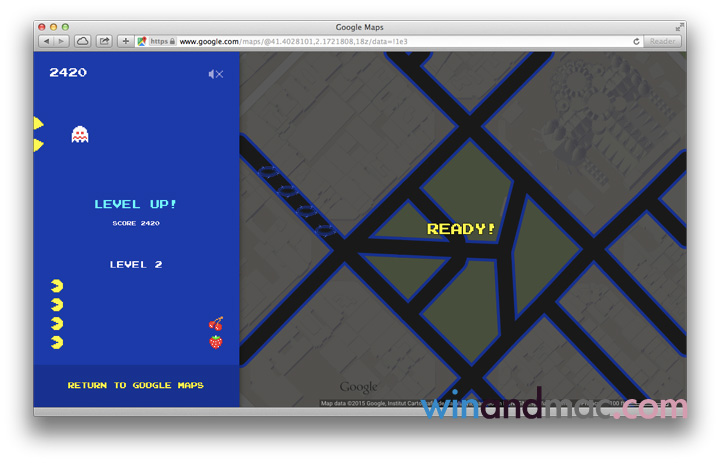Click the strawberry fruit icon
The image size is (720, 463).
coord(216,342)
